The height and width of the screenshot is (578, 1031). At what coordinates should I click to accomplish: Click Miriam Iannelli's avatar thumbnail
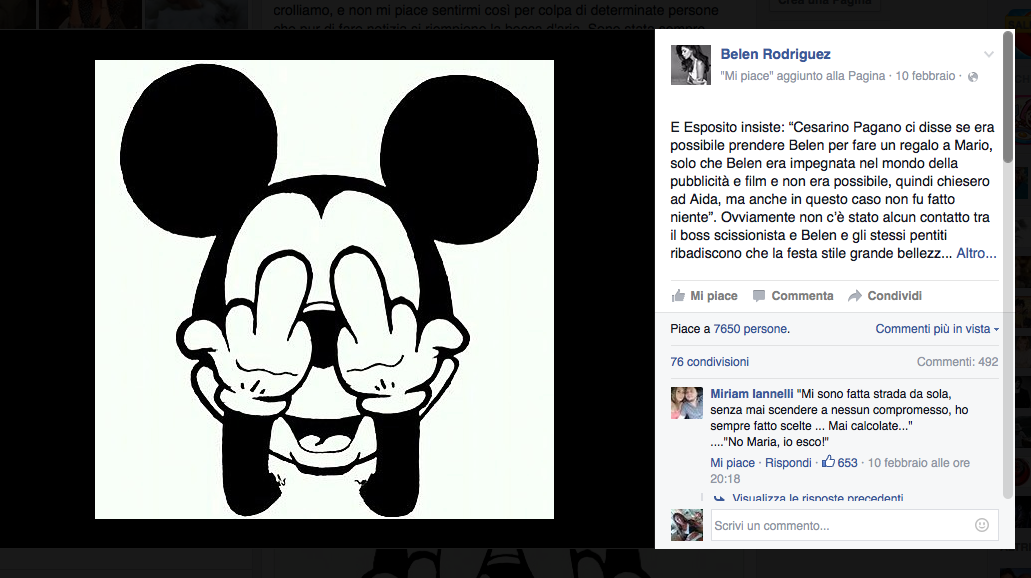pos(687,403)
